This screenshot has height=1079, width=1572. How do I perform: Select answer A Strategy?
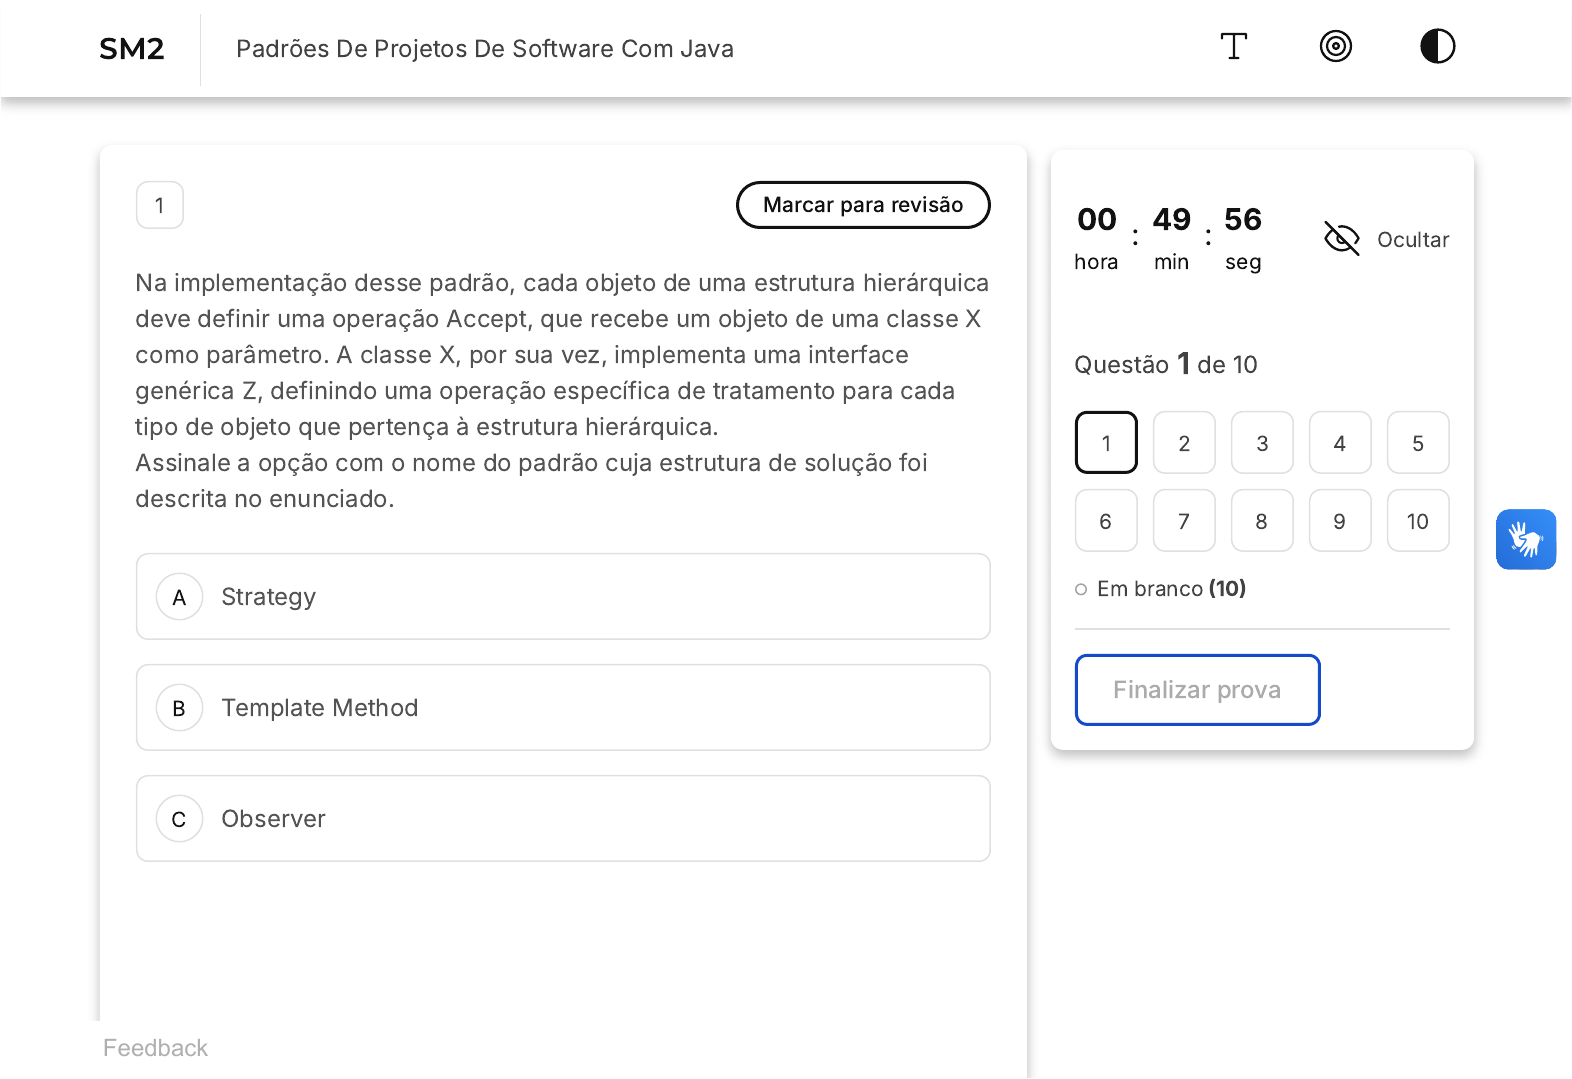[x=563, y=597]
